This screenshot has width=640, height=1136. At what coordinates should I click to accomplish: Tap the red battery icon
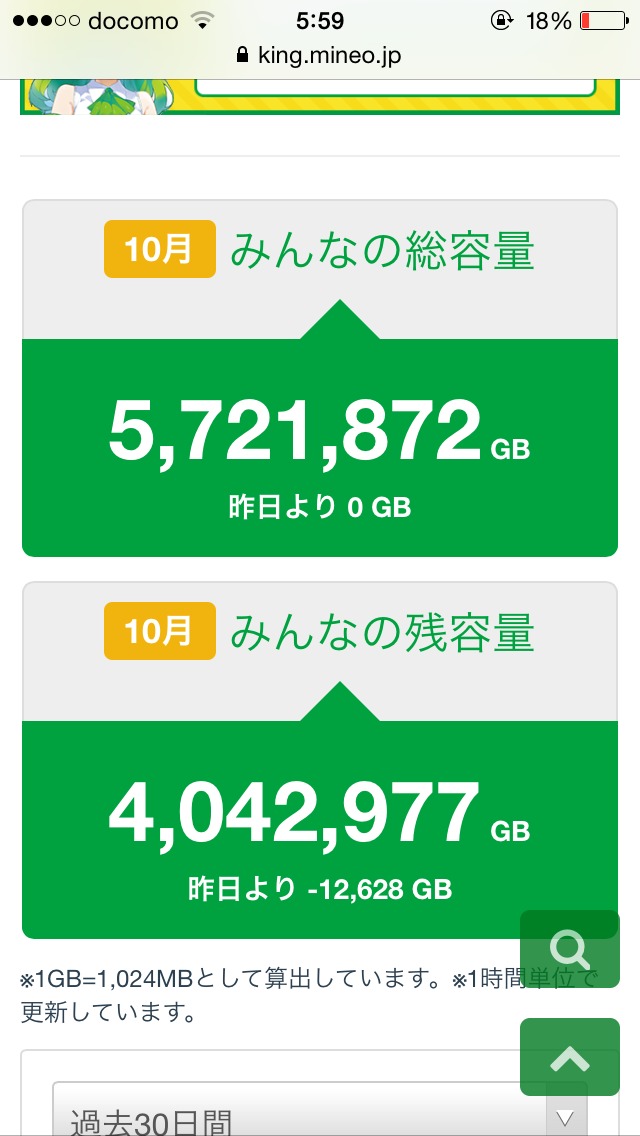coord(600,21)
